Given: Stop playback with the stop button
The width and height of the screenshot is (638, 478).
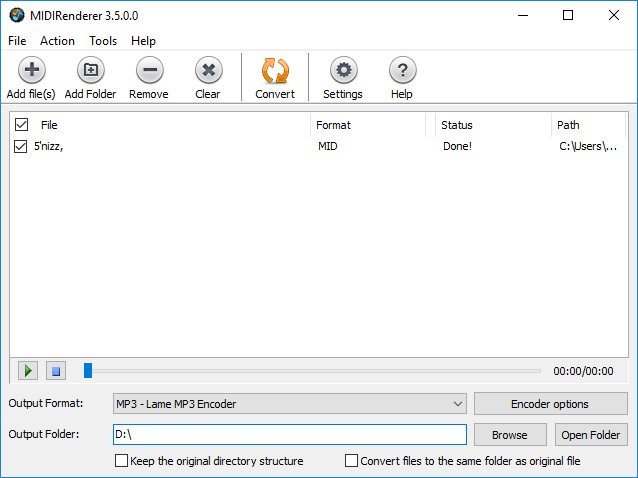Looking at the screenshot, I should click(x=56, y=371).
